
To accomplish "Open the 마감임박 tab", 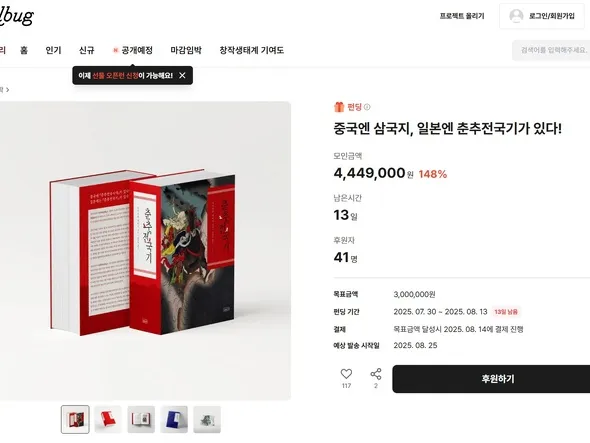I will click(x=186, y=50).
